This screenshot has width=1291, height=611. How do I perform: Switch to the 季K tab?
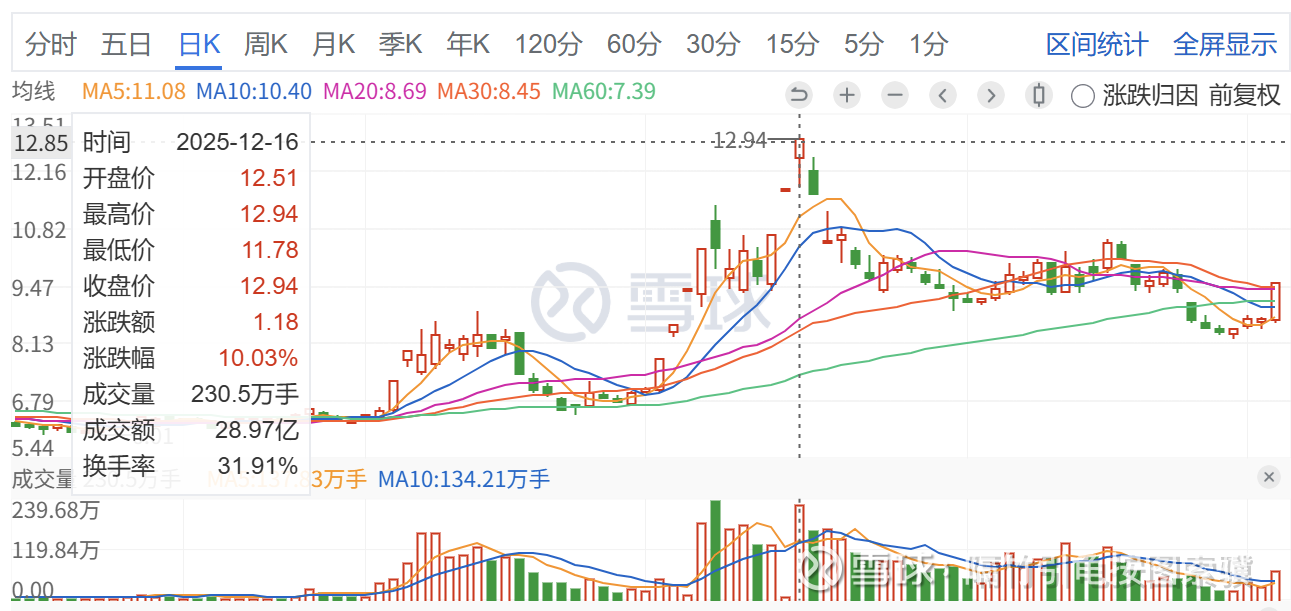[x=401, y=44]
